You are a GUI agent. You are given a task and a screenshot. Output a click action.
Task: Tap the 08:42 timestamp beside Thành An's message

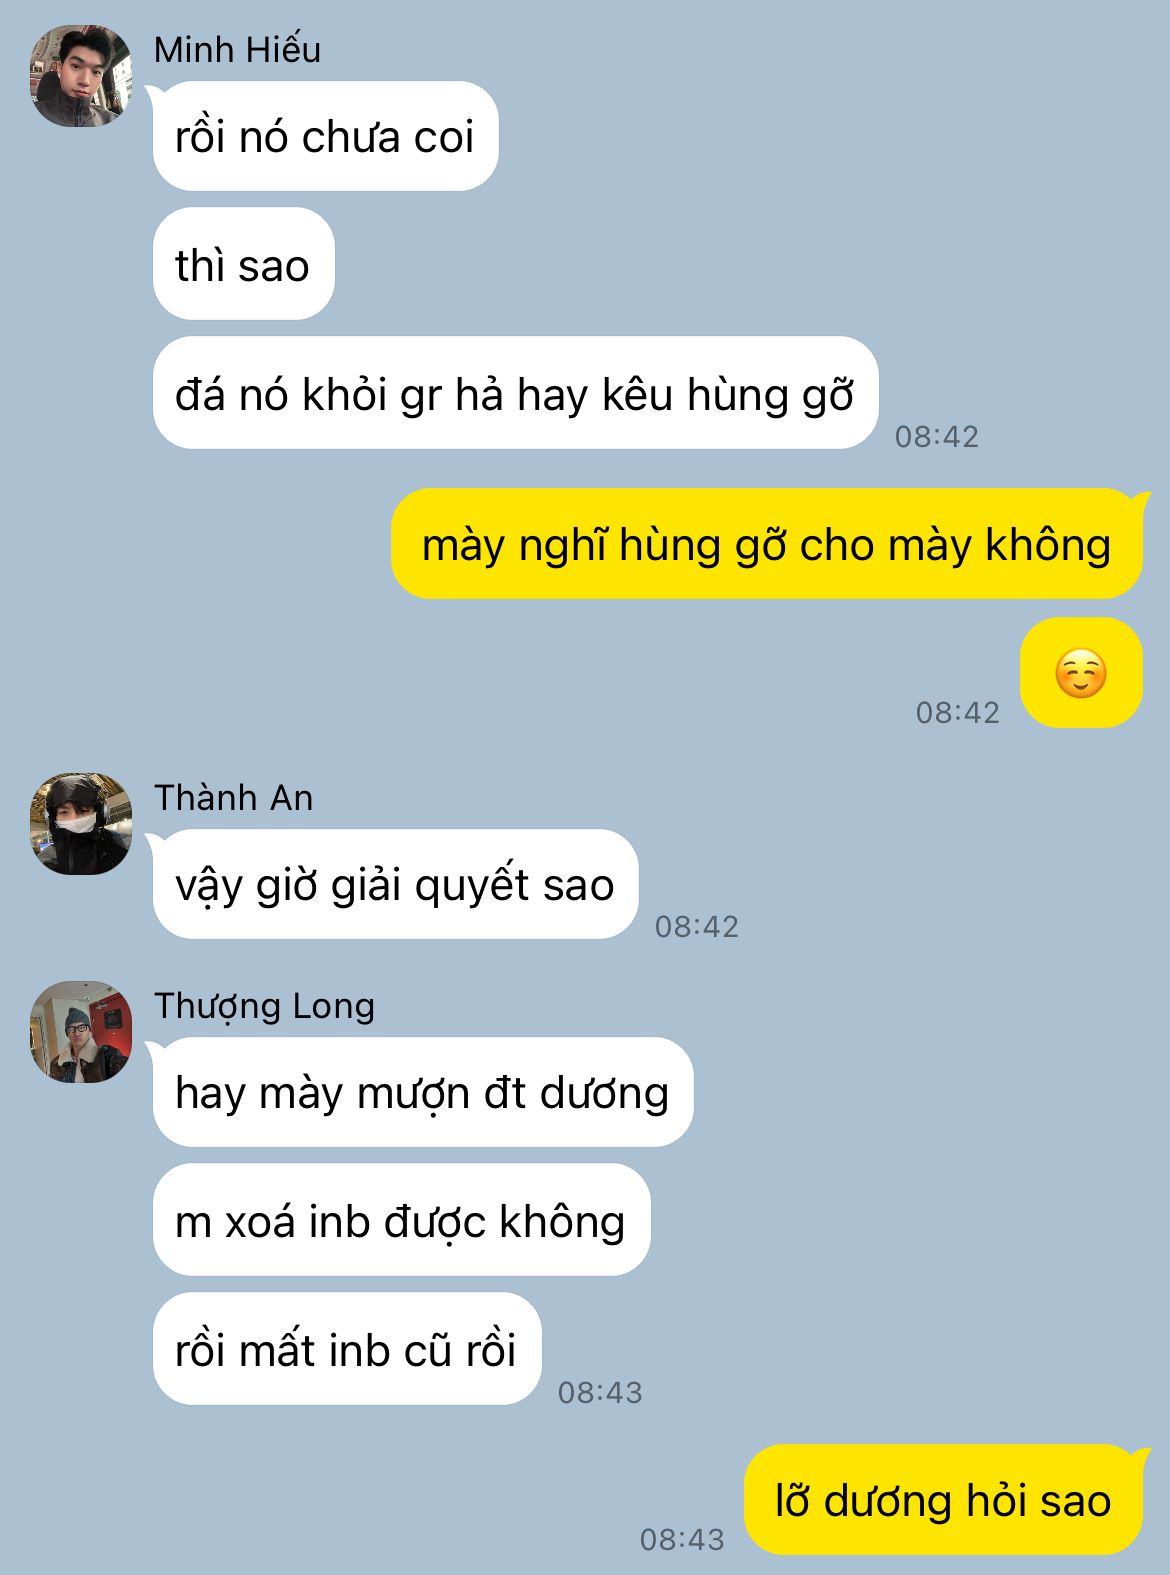point(697,927)
